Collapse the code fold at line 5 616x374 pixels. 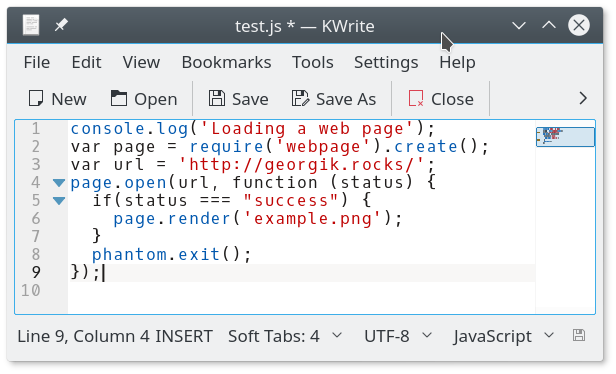[x=59, y=201]
